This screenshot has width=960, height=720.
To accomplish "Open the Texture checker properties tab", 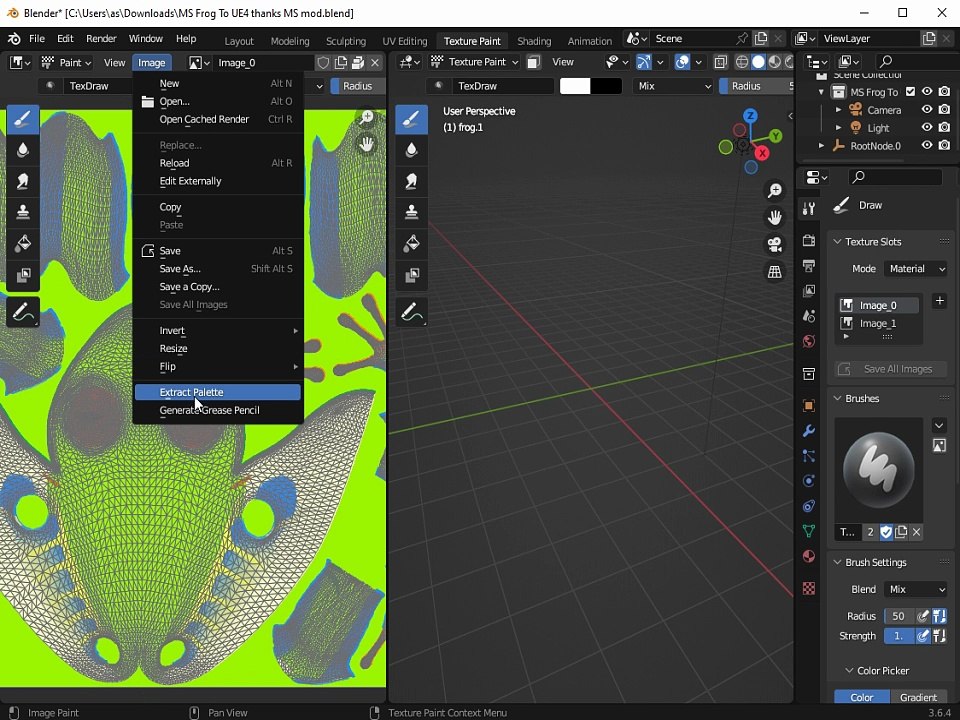I will (x=809, y=588).
